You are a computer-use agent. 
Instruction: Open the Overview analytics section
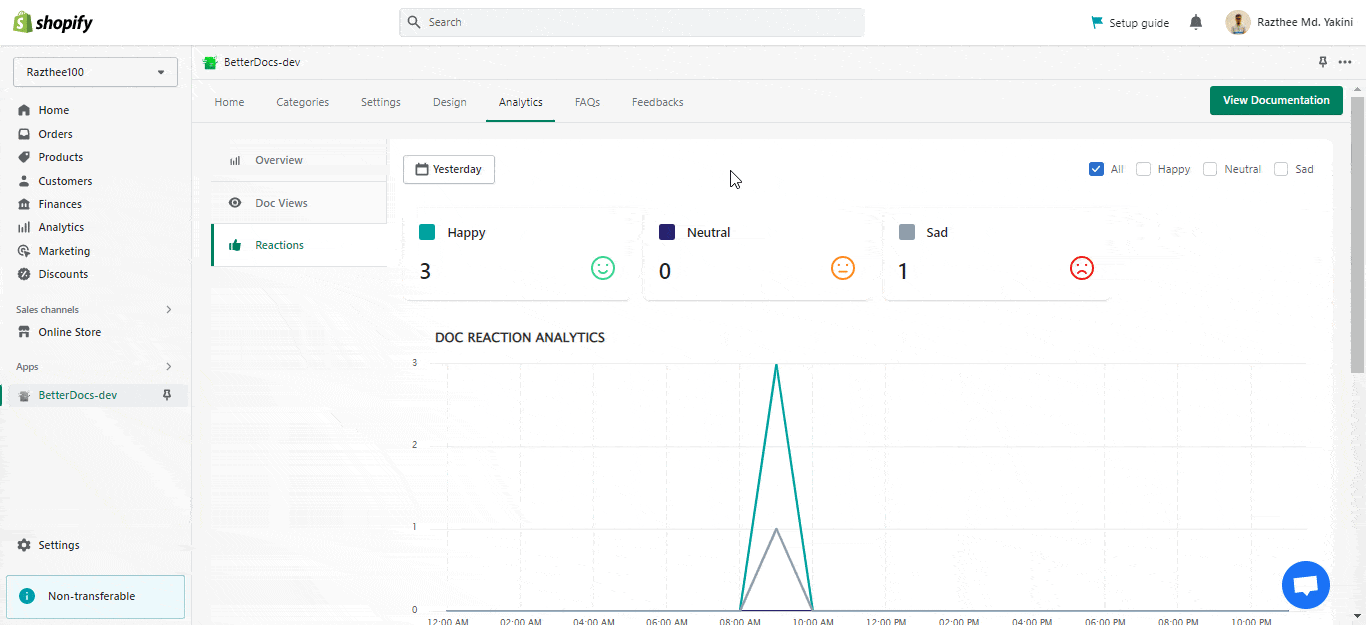(299, 160)
